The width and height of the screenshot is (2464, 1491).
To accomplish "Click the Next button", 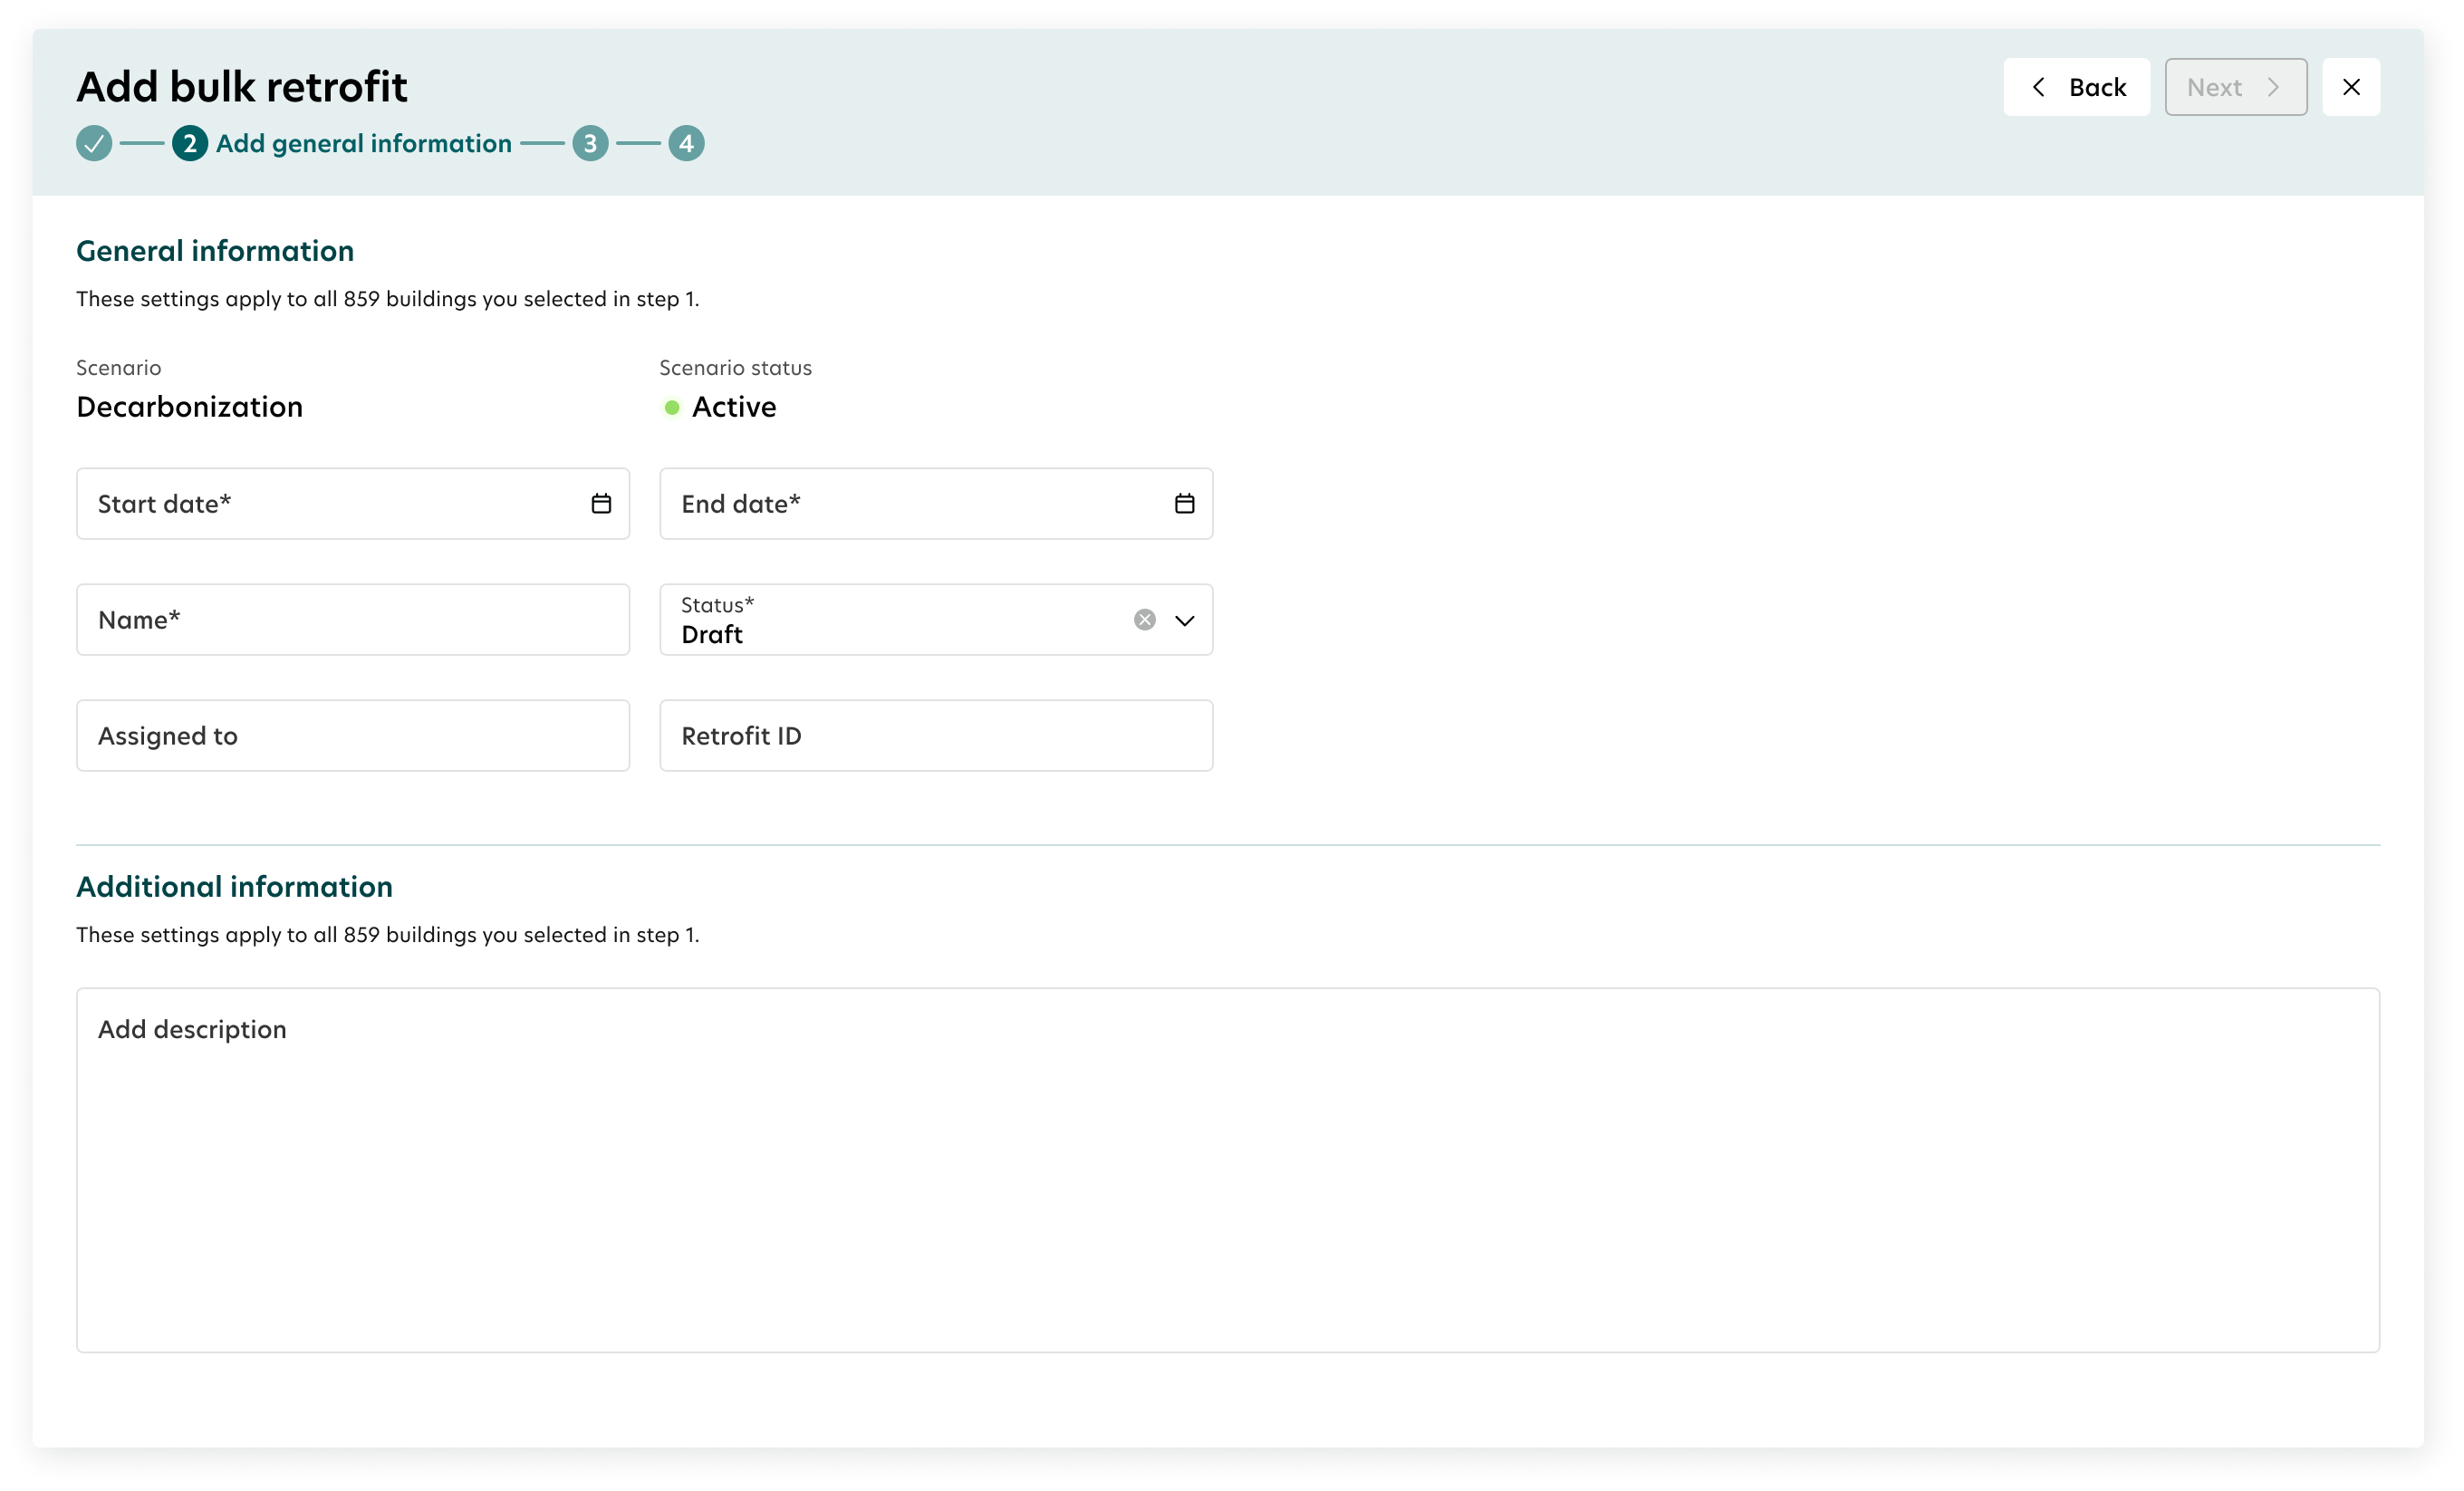I will pyautogui.click(x=2236, y=87).
